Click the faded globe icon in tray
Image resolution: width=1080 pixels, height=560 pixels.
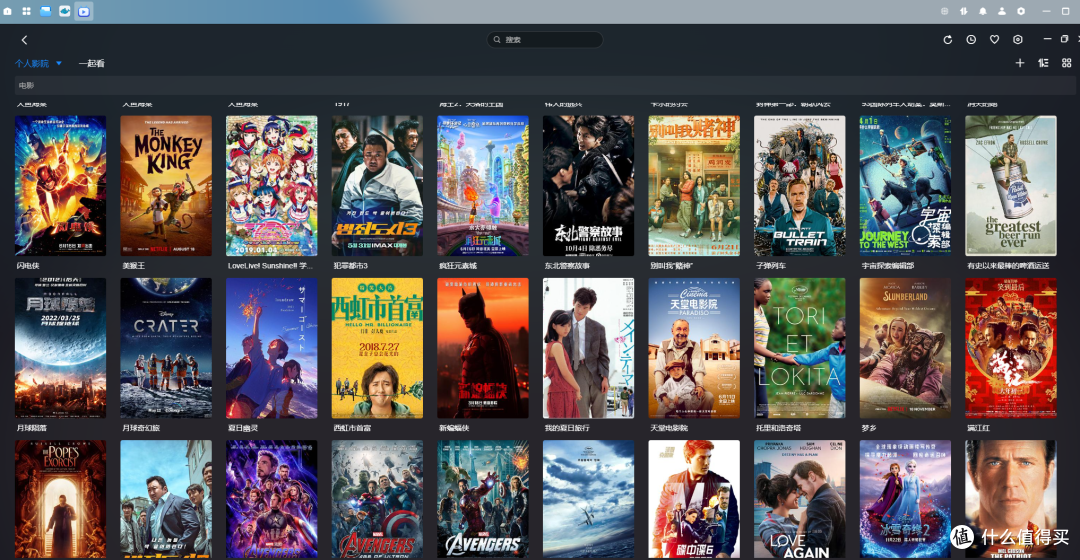[944, 11]
